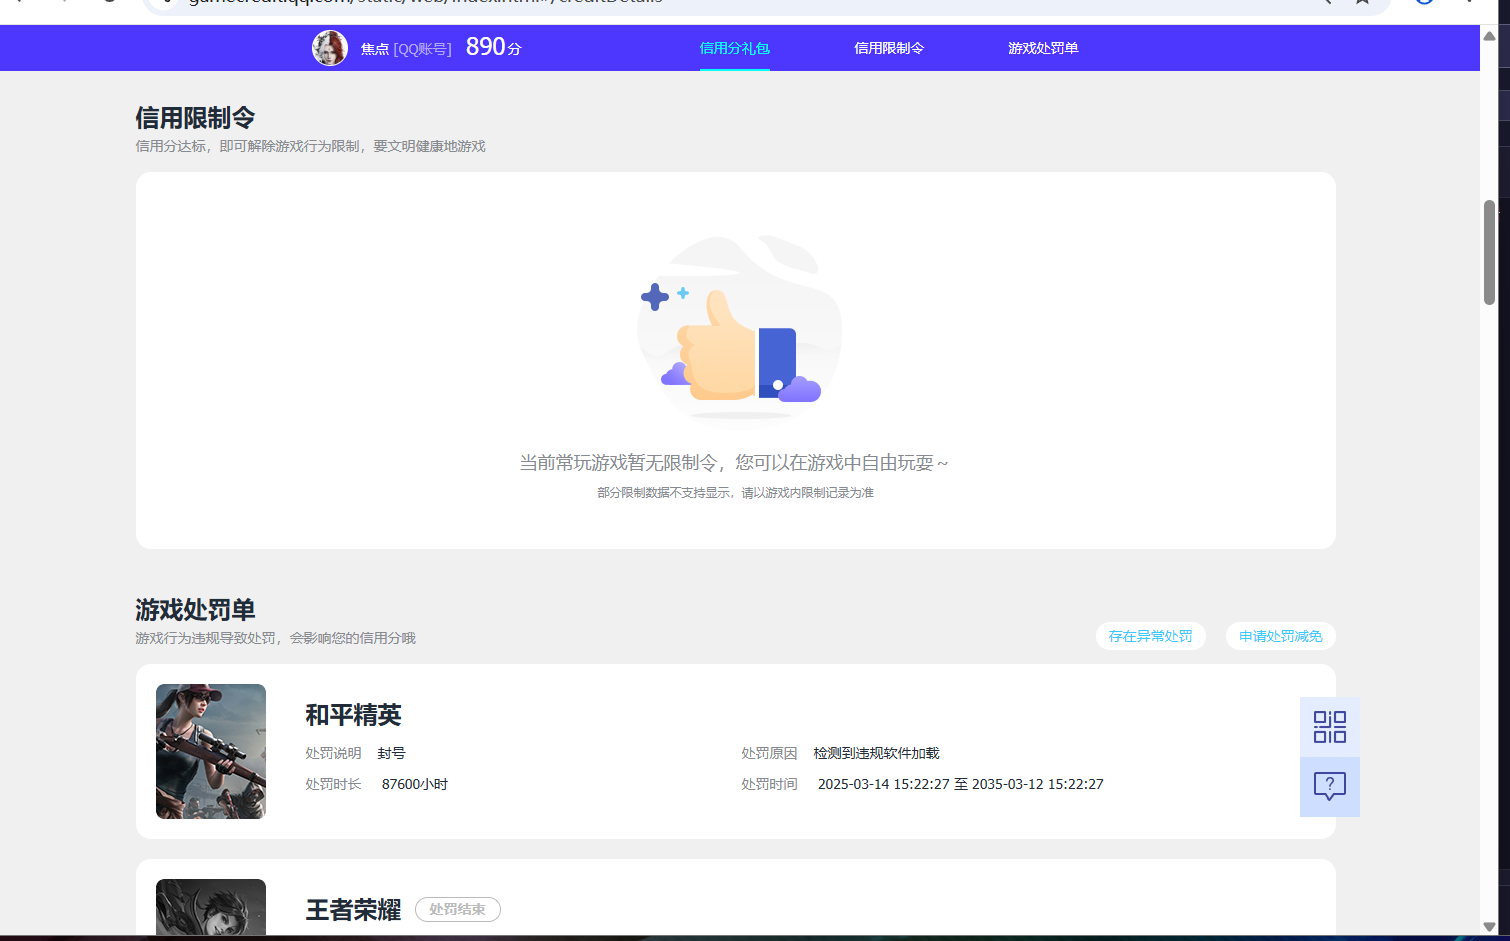Click the 处罚结束 status badge
The image size is (1510, 941).
(458, 909)
